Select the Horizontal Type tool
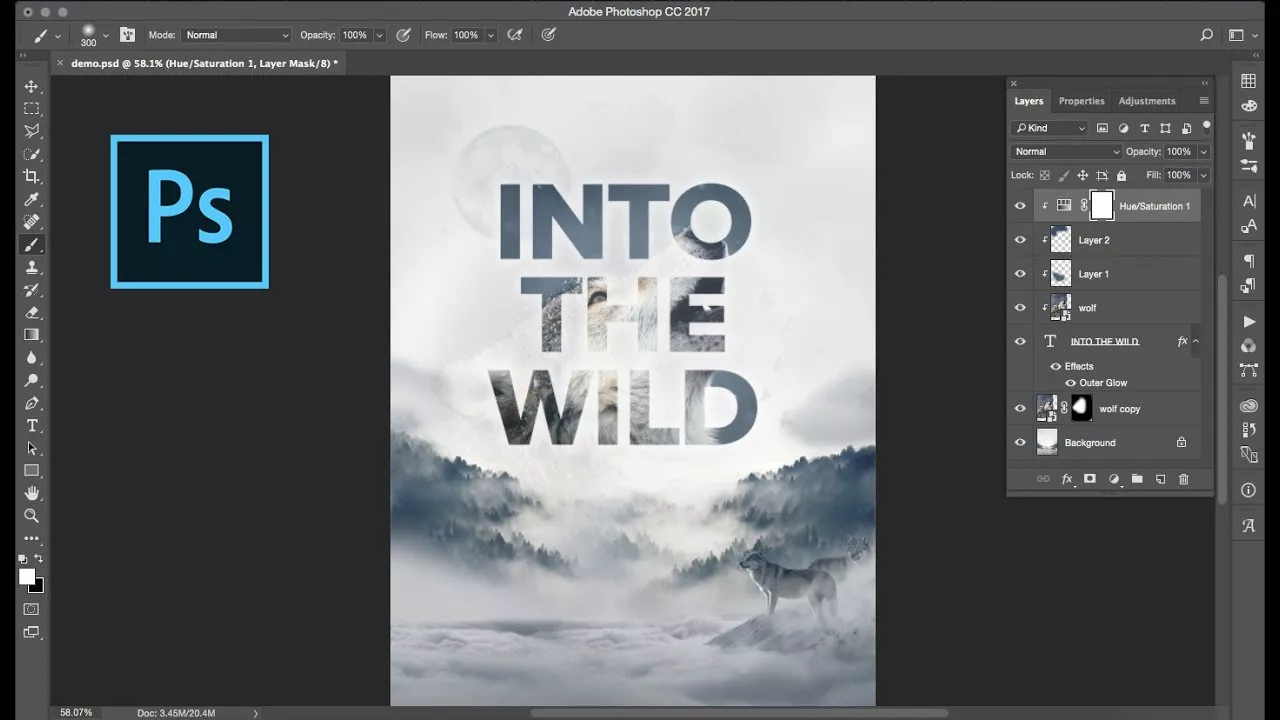This screenshot has width=1280, height=720. [x=32, y=425]
